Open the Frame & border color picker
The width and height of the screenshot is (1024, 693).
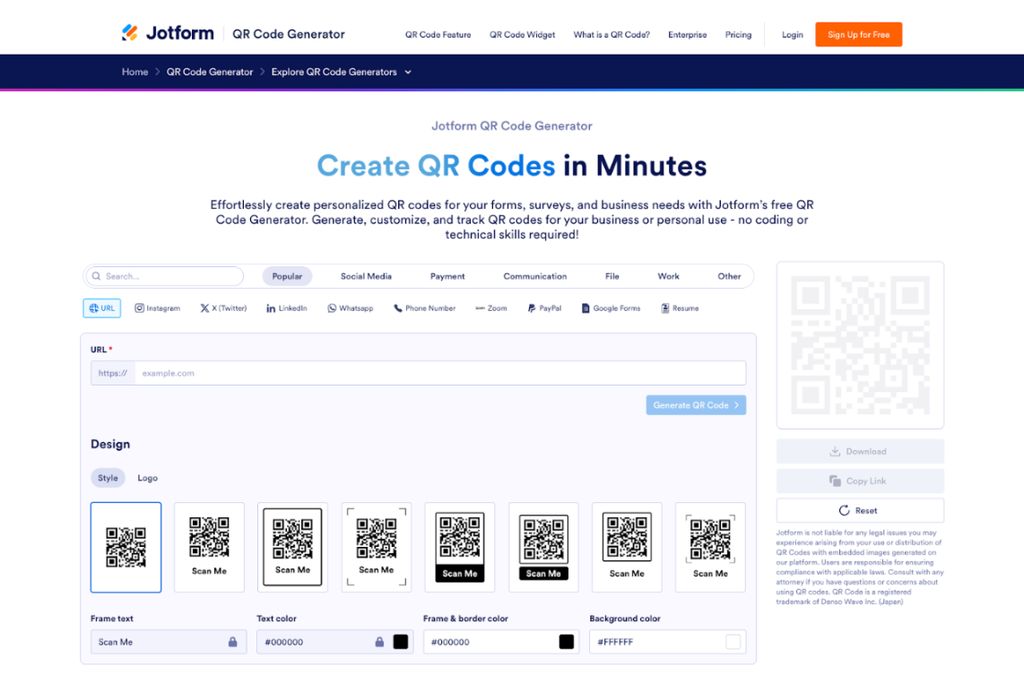pos(564,641)
